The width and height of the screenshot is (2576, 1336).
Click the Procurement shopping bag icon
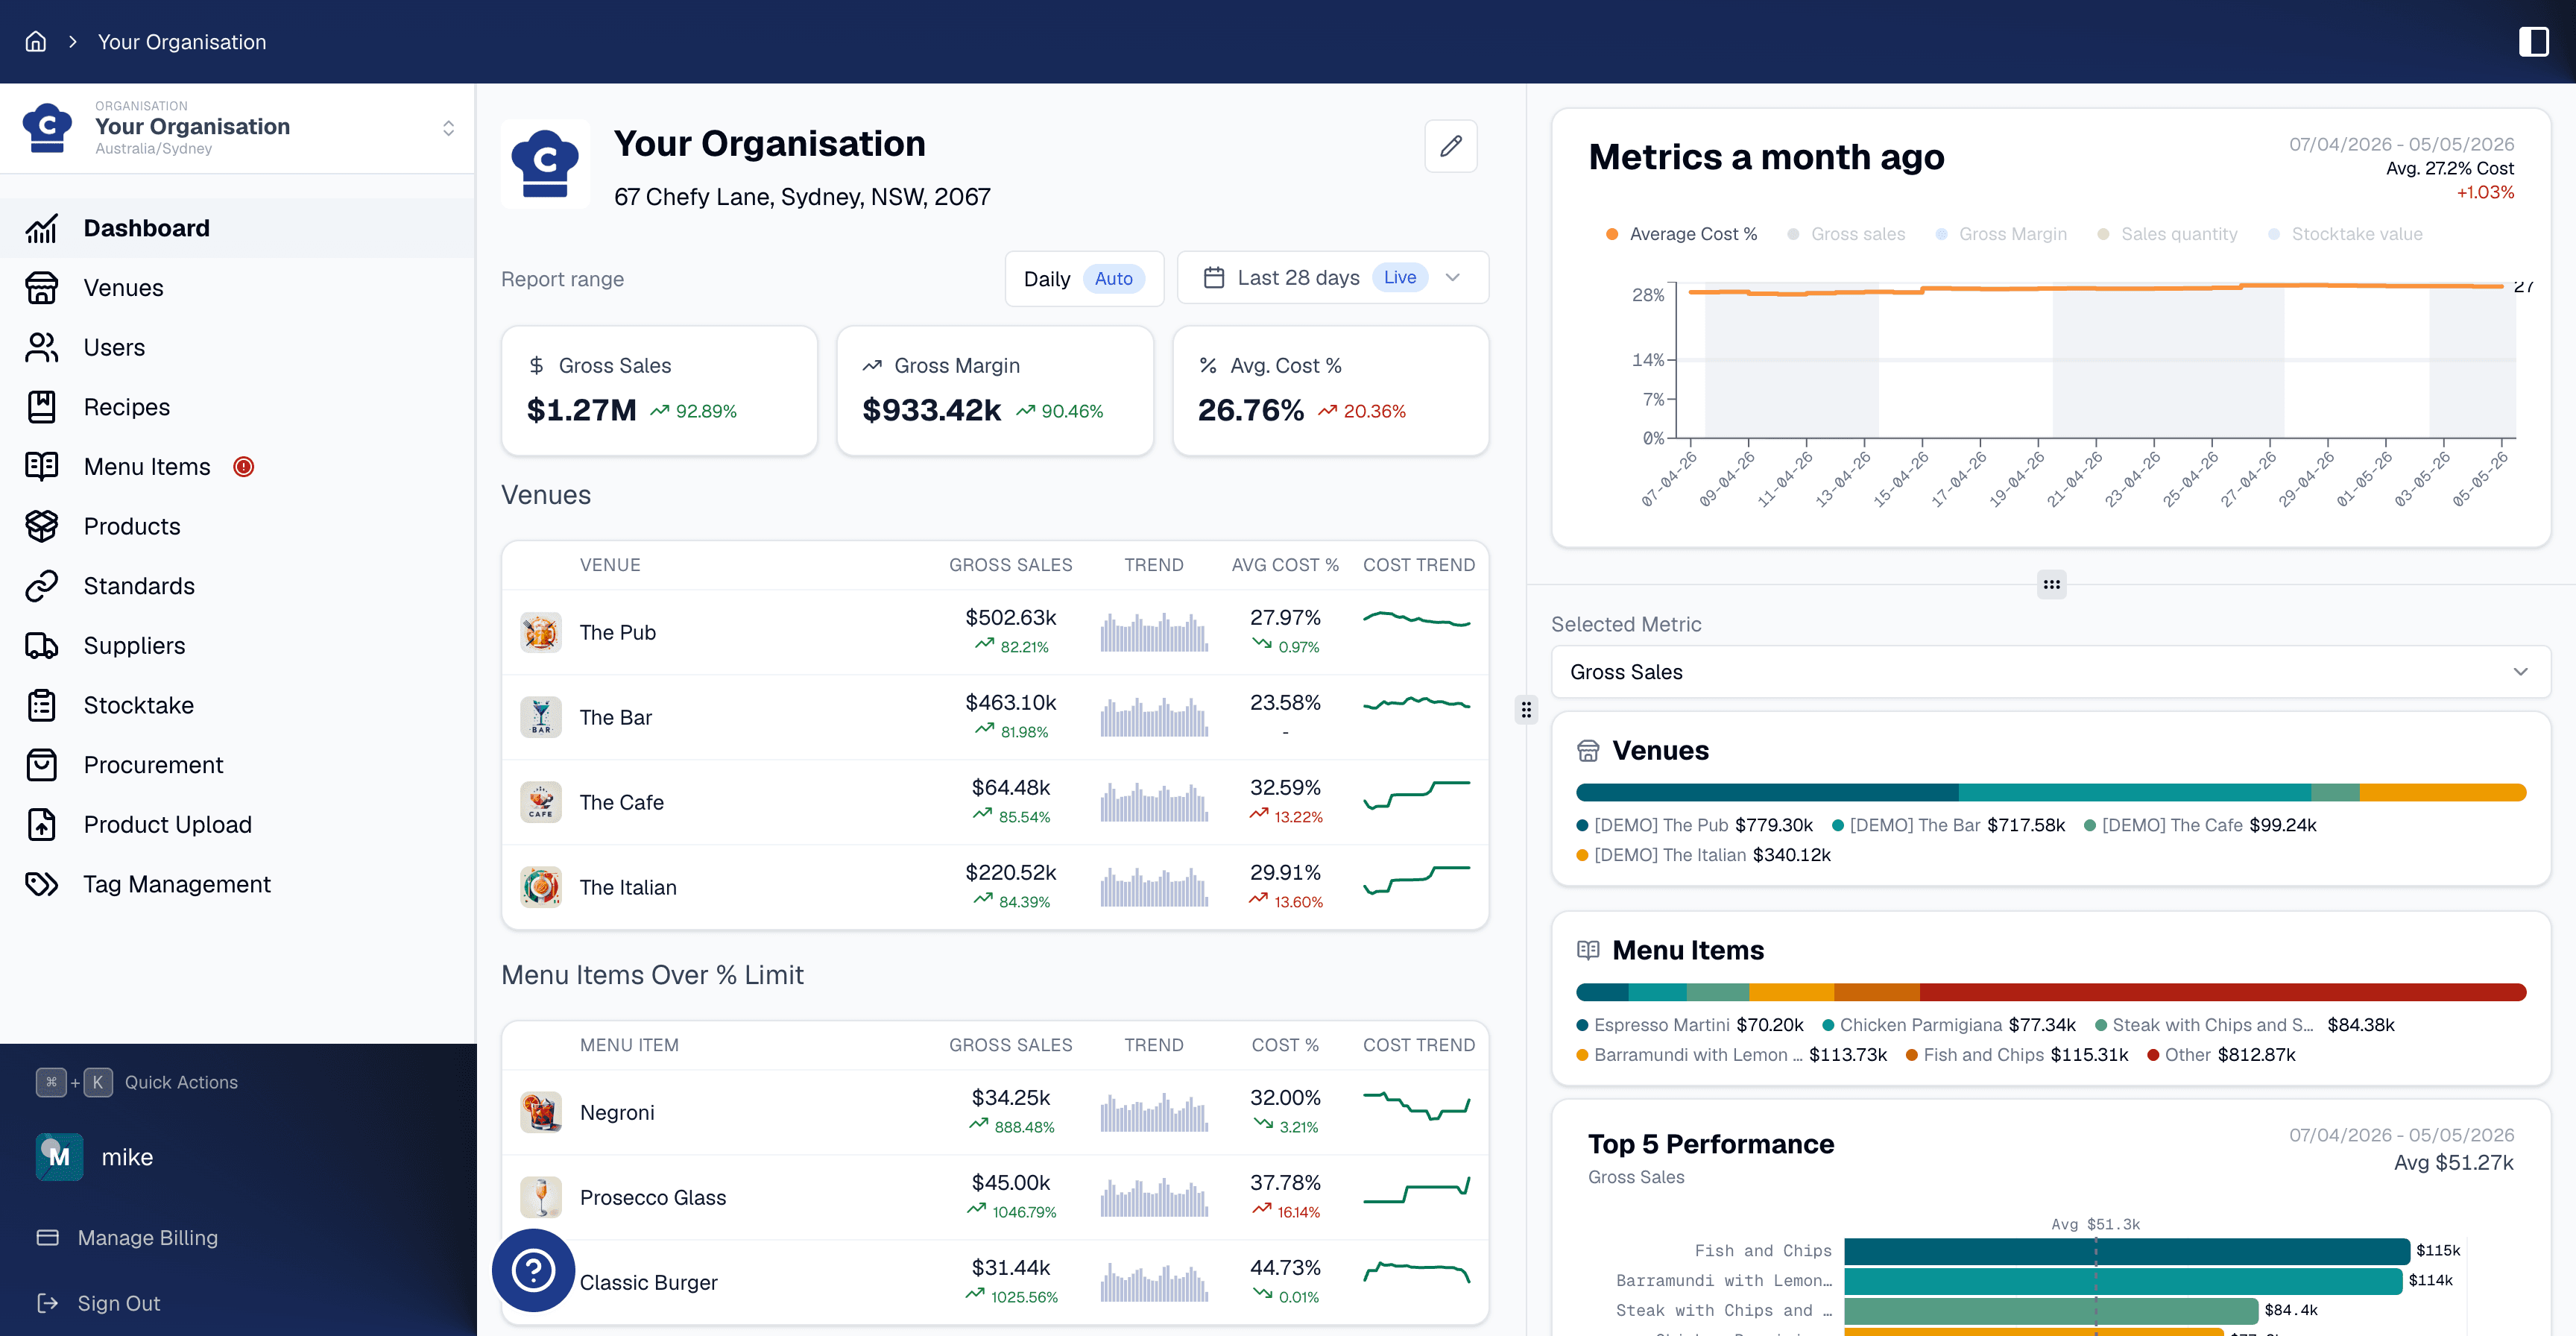[41, 765]
